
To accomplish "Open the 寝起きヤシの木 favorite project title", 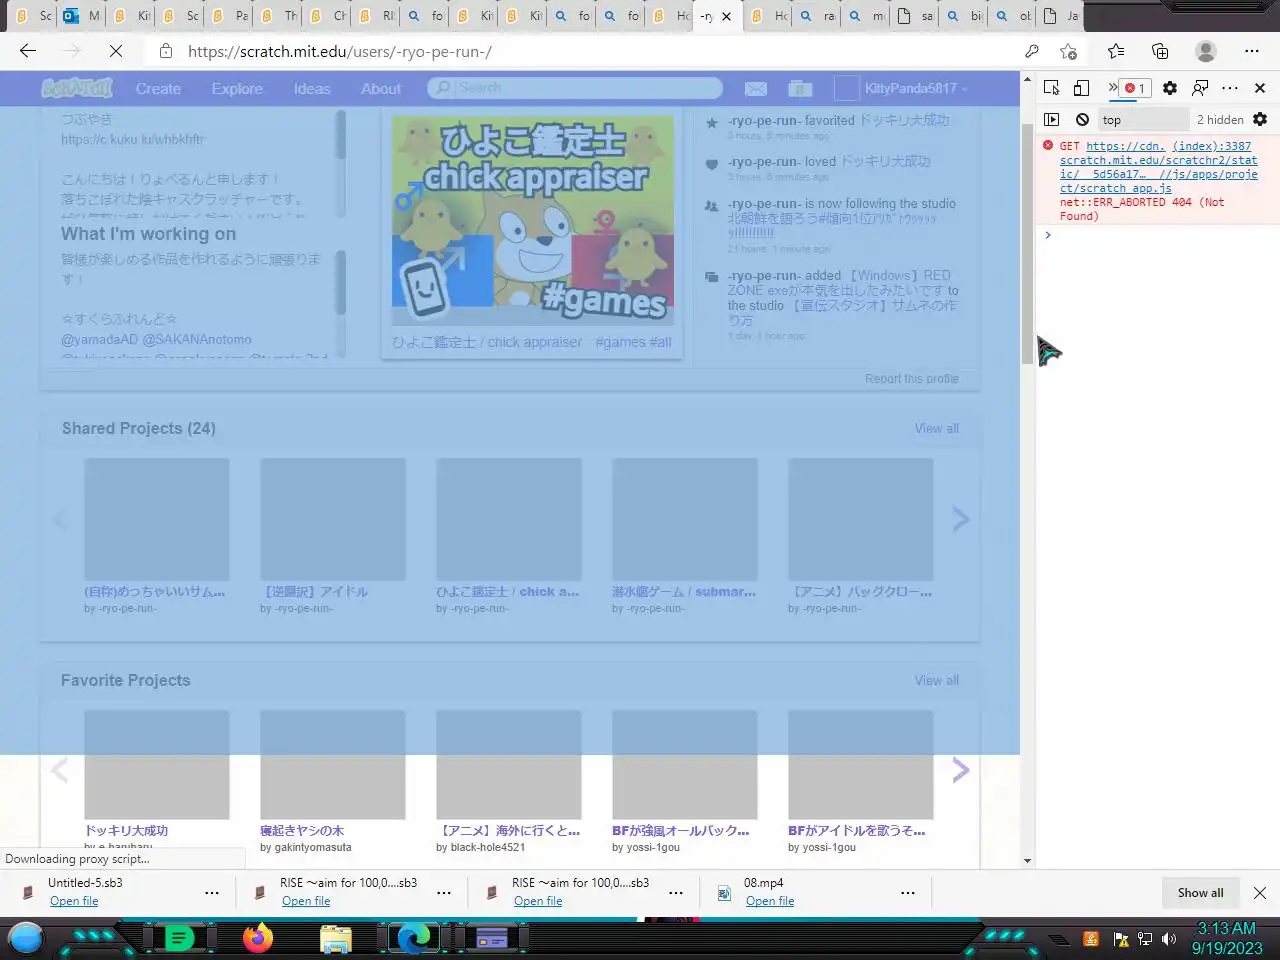I will coord(302,830).
